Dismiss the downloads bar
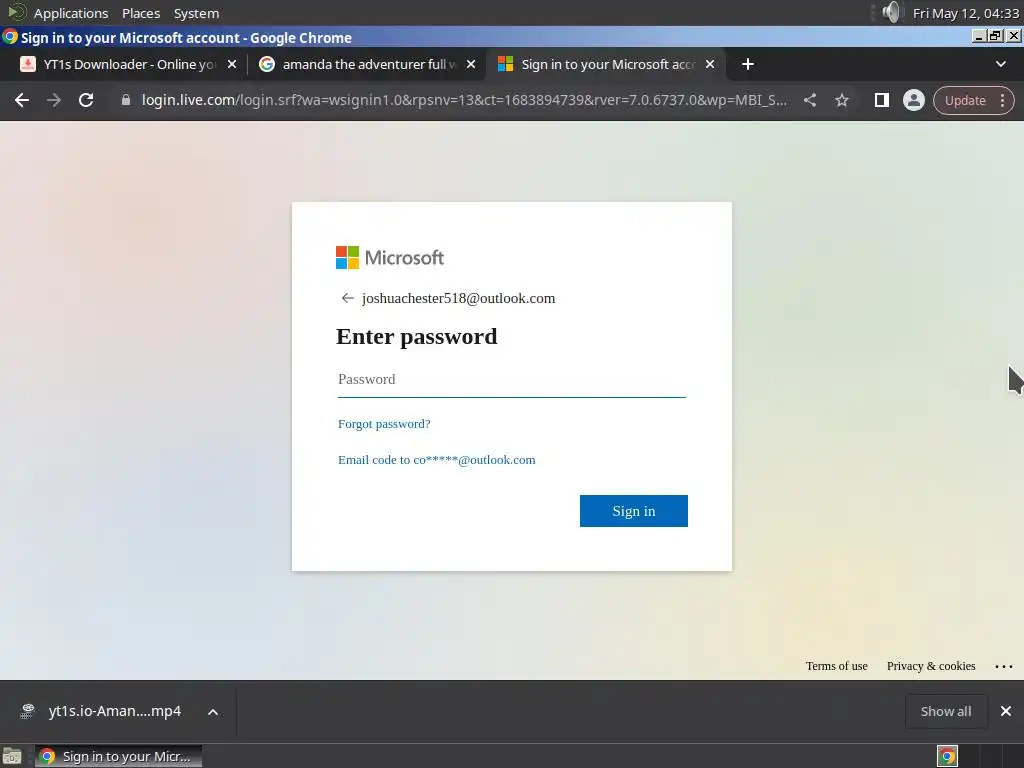The image size is (1024, 768). (x=1006, y=711)
